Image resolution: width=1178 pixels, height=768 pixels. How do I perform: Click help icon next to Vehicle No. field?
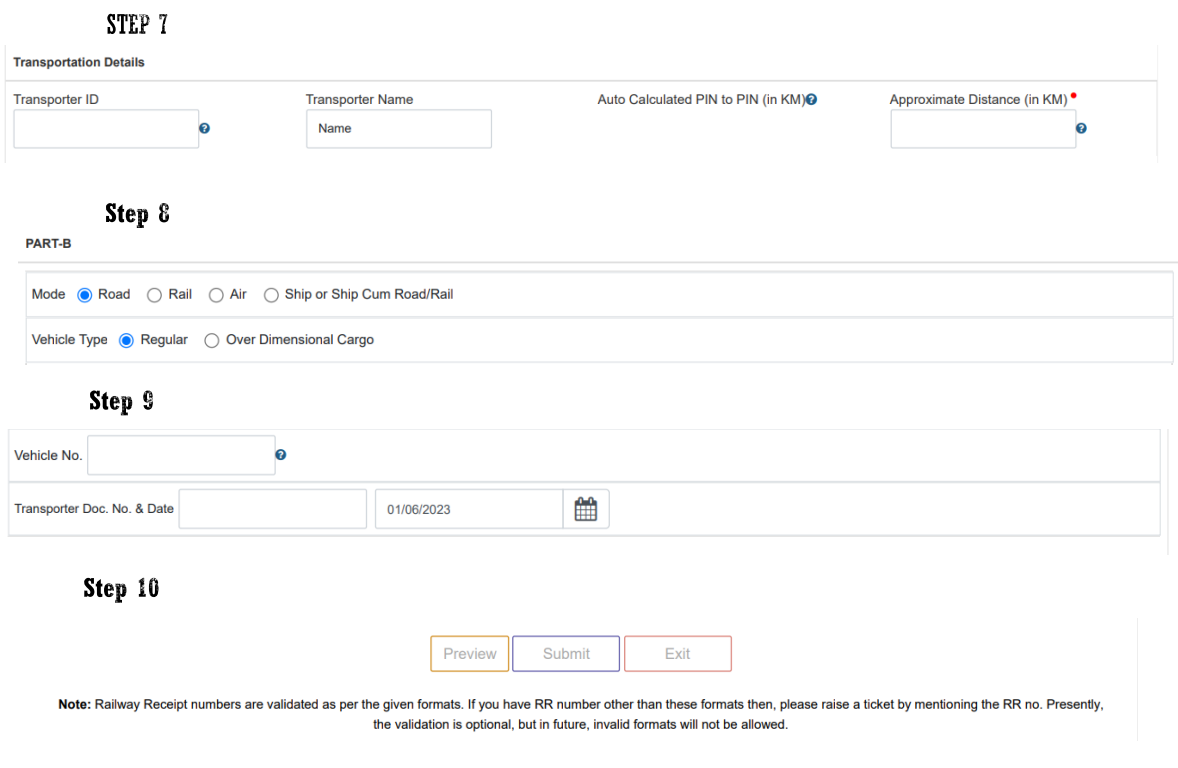pyautogui.click(x=281, y=455)
